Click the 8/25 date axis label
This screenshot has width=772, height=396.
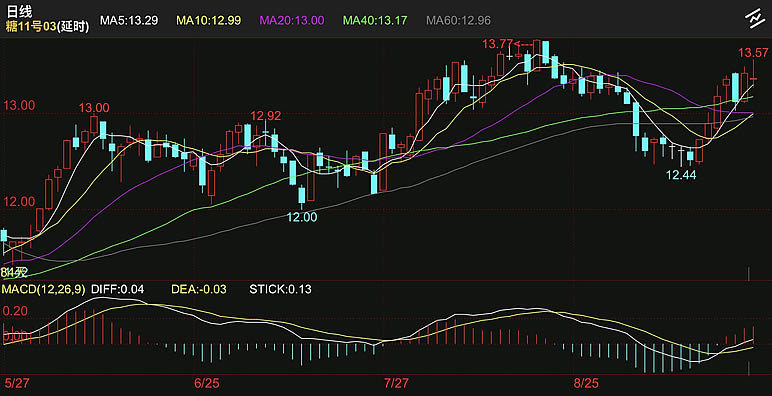[586, 383]
